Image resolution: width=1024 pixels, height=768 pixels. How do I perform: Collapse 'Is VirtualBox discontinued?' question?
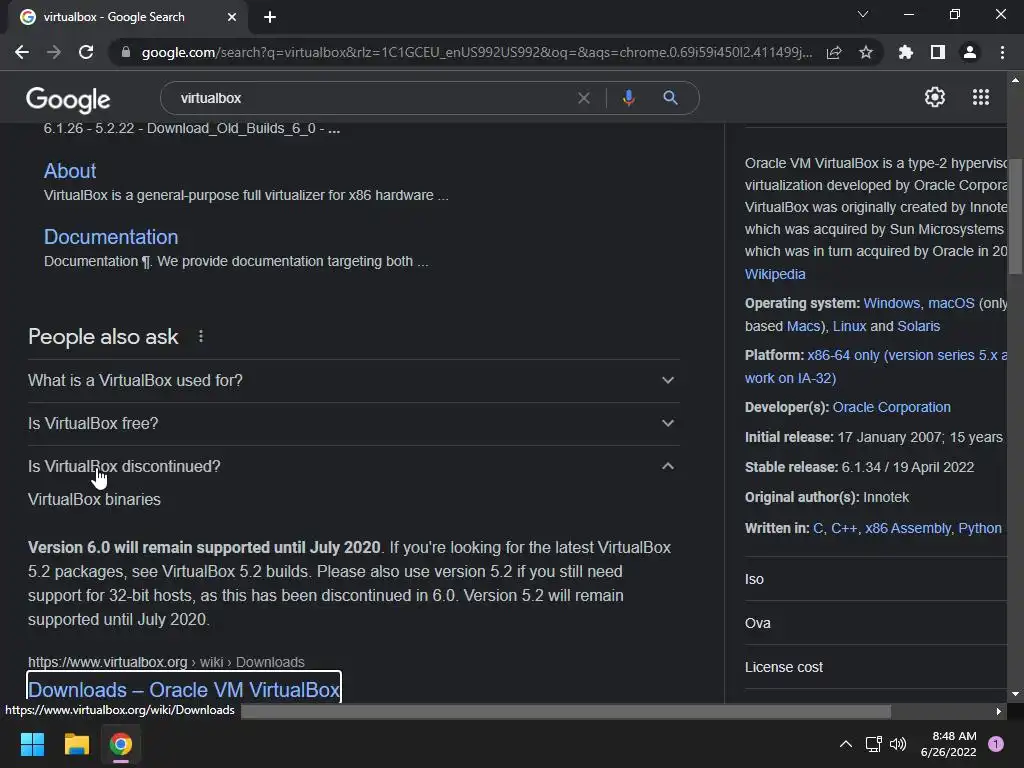pyautogui.click(x=353, y=467)
